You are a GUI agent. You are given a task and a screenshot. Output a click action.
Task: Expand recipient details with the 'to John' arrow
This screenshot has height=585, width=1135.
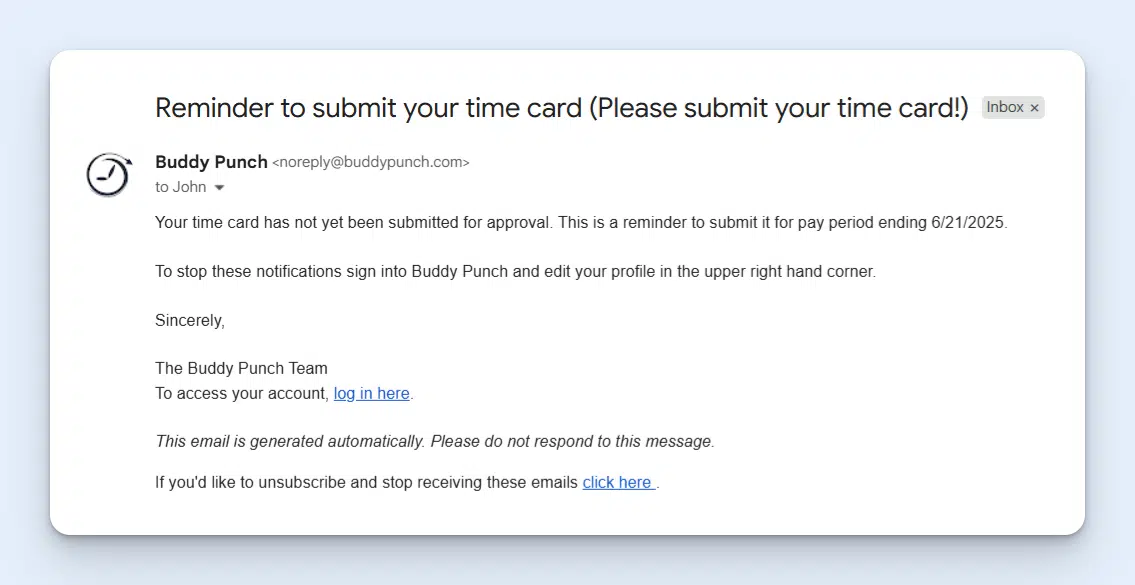tap(219, 187)
